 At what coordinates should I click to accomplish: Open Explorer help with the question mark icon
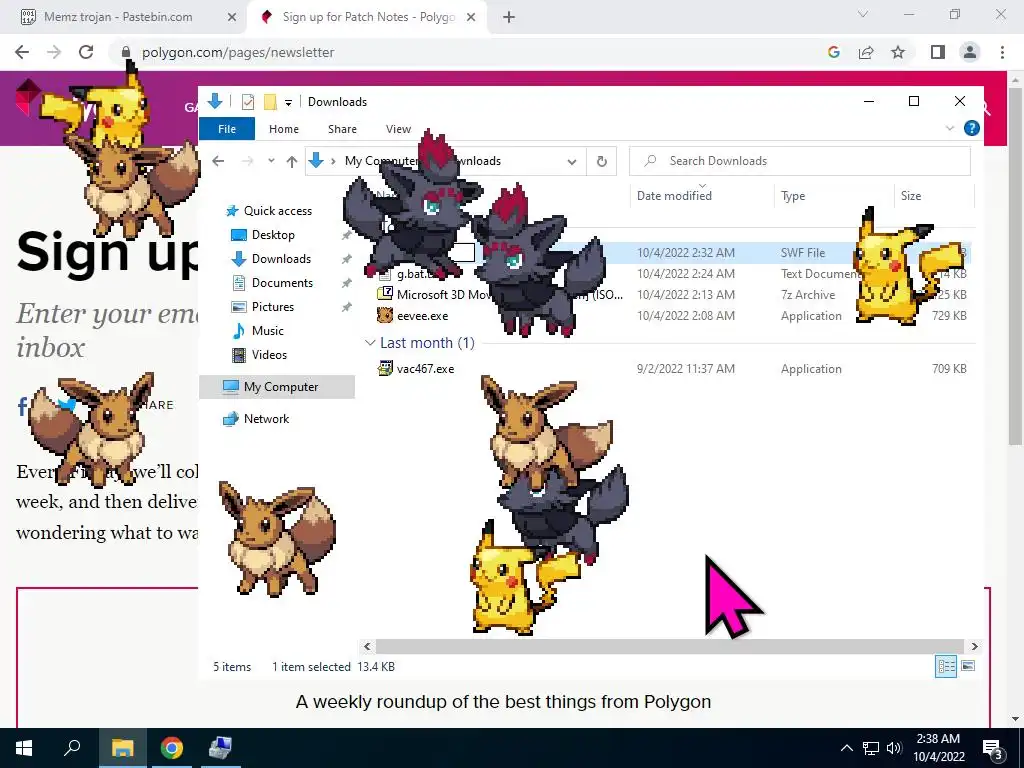[971, 129]
